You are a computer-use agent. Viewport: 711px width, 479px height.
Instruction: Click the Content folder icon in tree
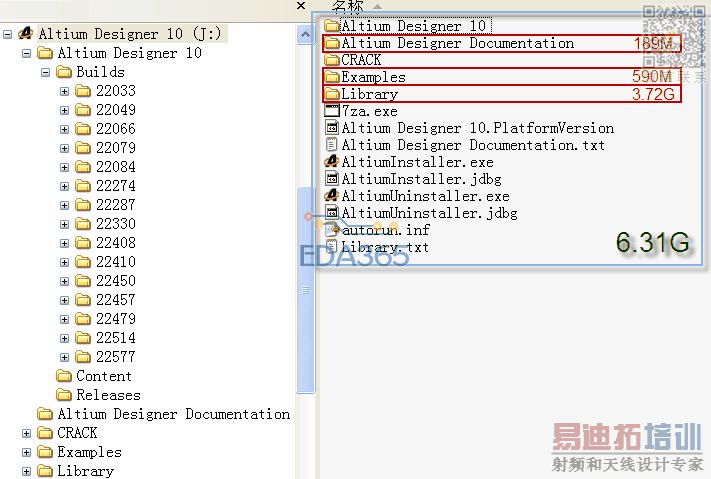point(64,376)
